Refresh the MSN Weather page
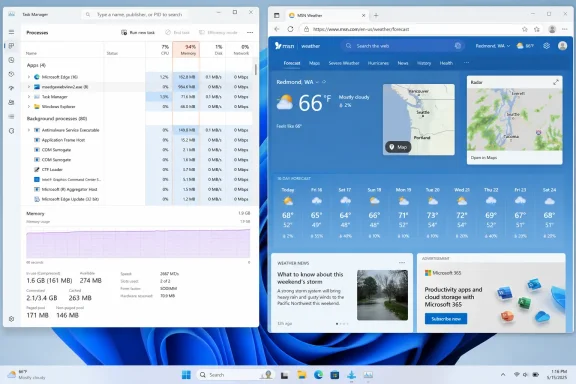Screen dimensions: 576x384 290,29
